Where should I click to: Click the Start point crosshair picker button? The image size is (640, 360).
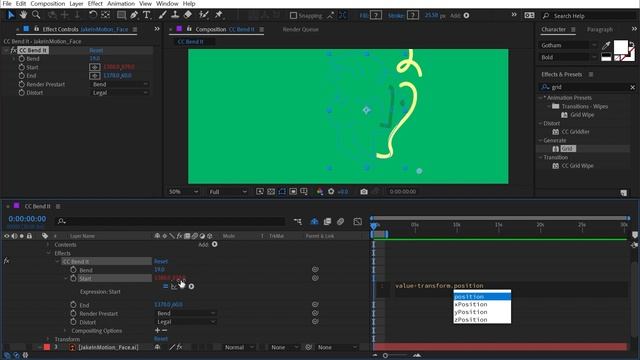(95, 67)
